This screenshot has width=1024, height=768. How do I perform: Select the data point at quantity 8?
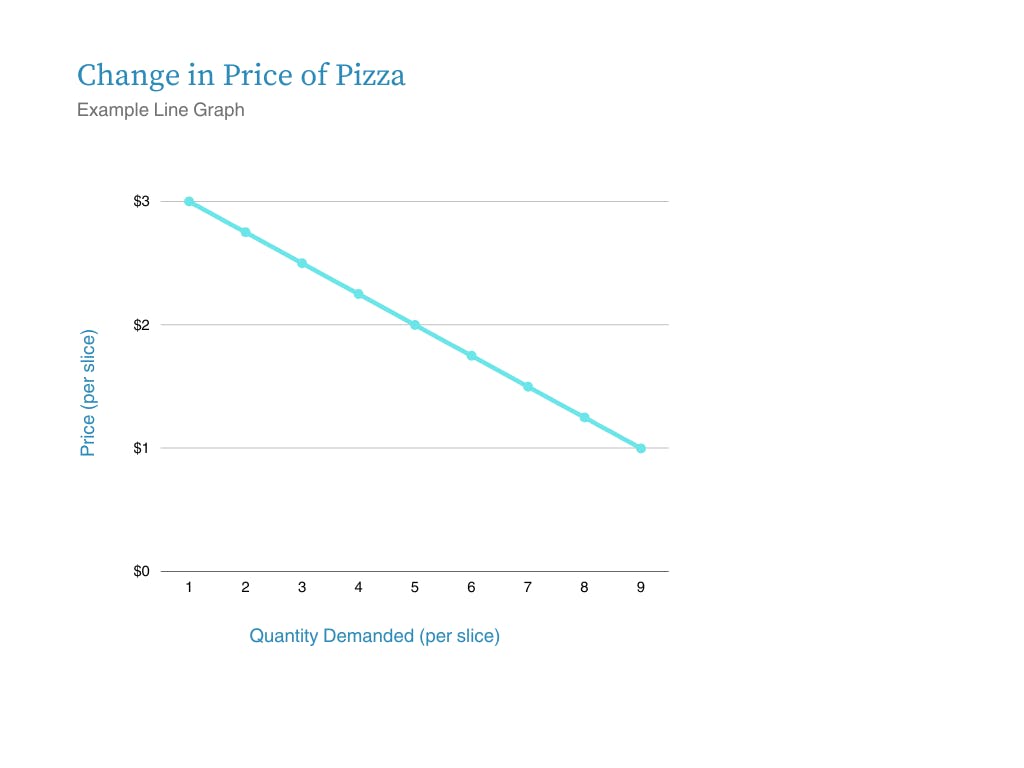pyautogui.click(x=584, y=417)
